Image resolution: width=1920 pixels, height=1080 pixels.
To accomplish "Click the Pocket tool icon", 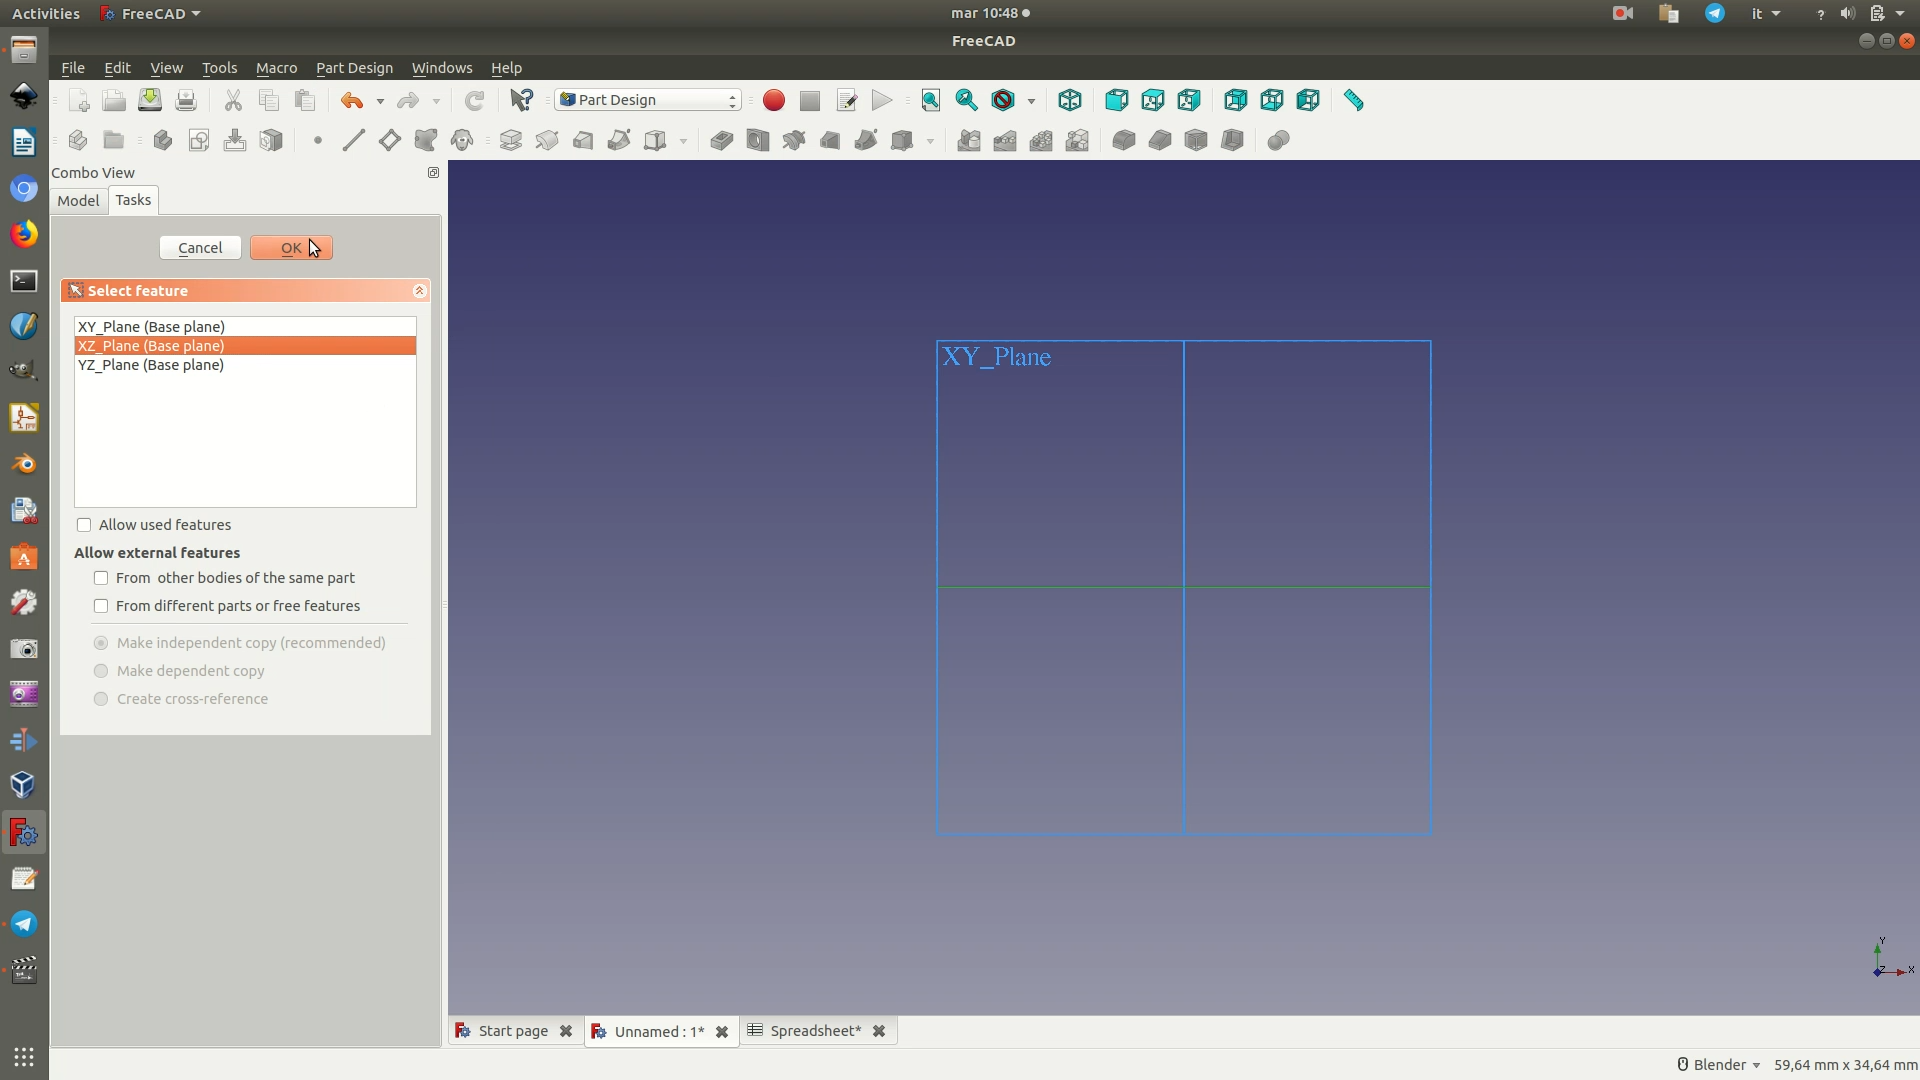I will pos(722,140).
